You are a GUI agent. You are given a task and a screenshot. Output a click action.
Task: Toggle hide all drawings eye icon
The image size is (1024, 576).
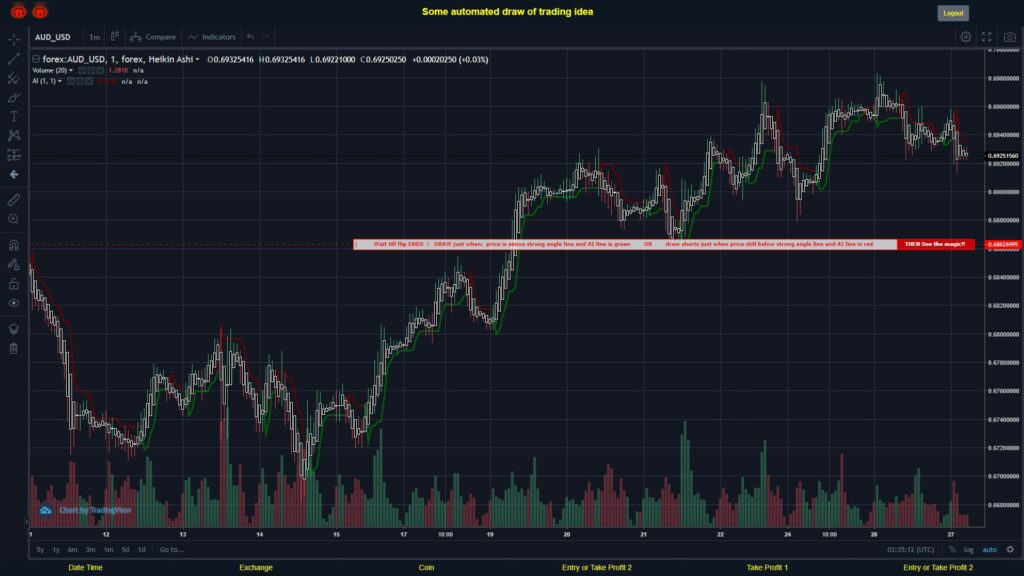14,303
